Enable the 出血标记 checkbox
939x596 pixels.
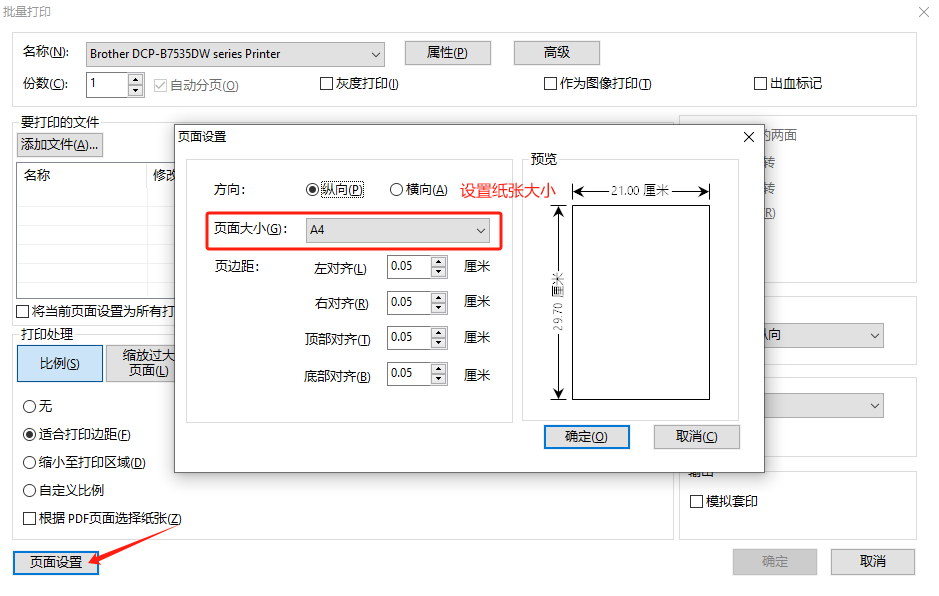(x=760, y=84)
